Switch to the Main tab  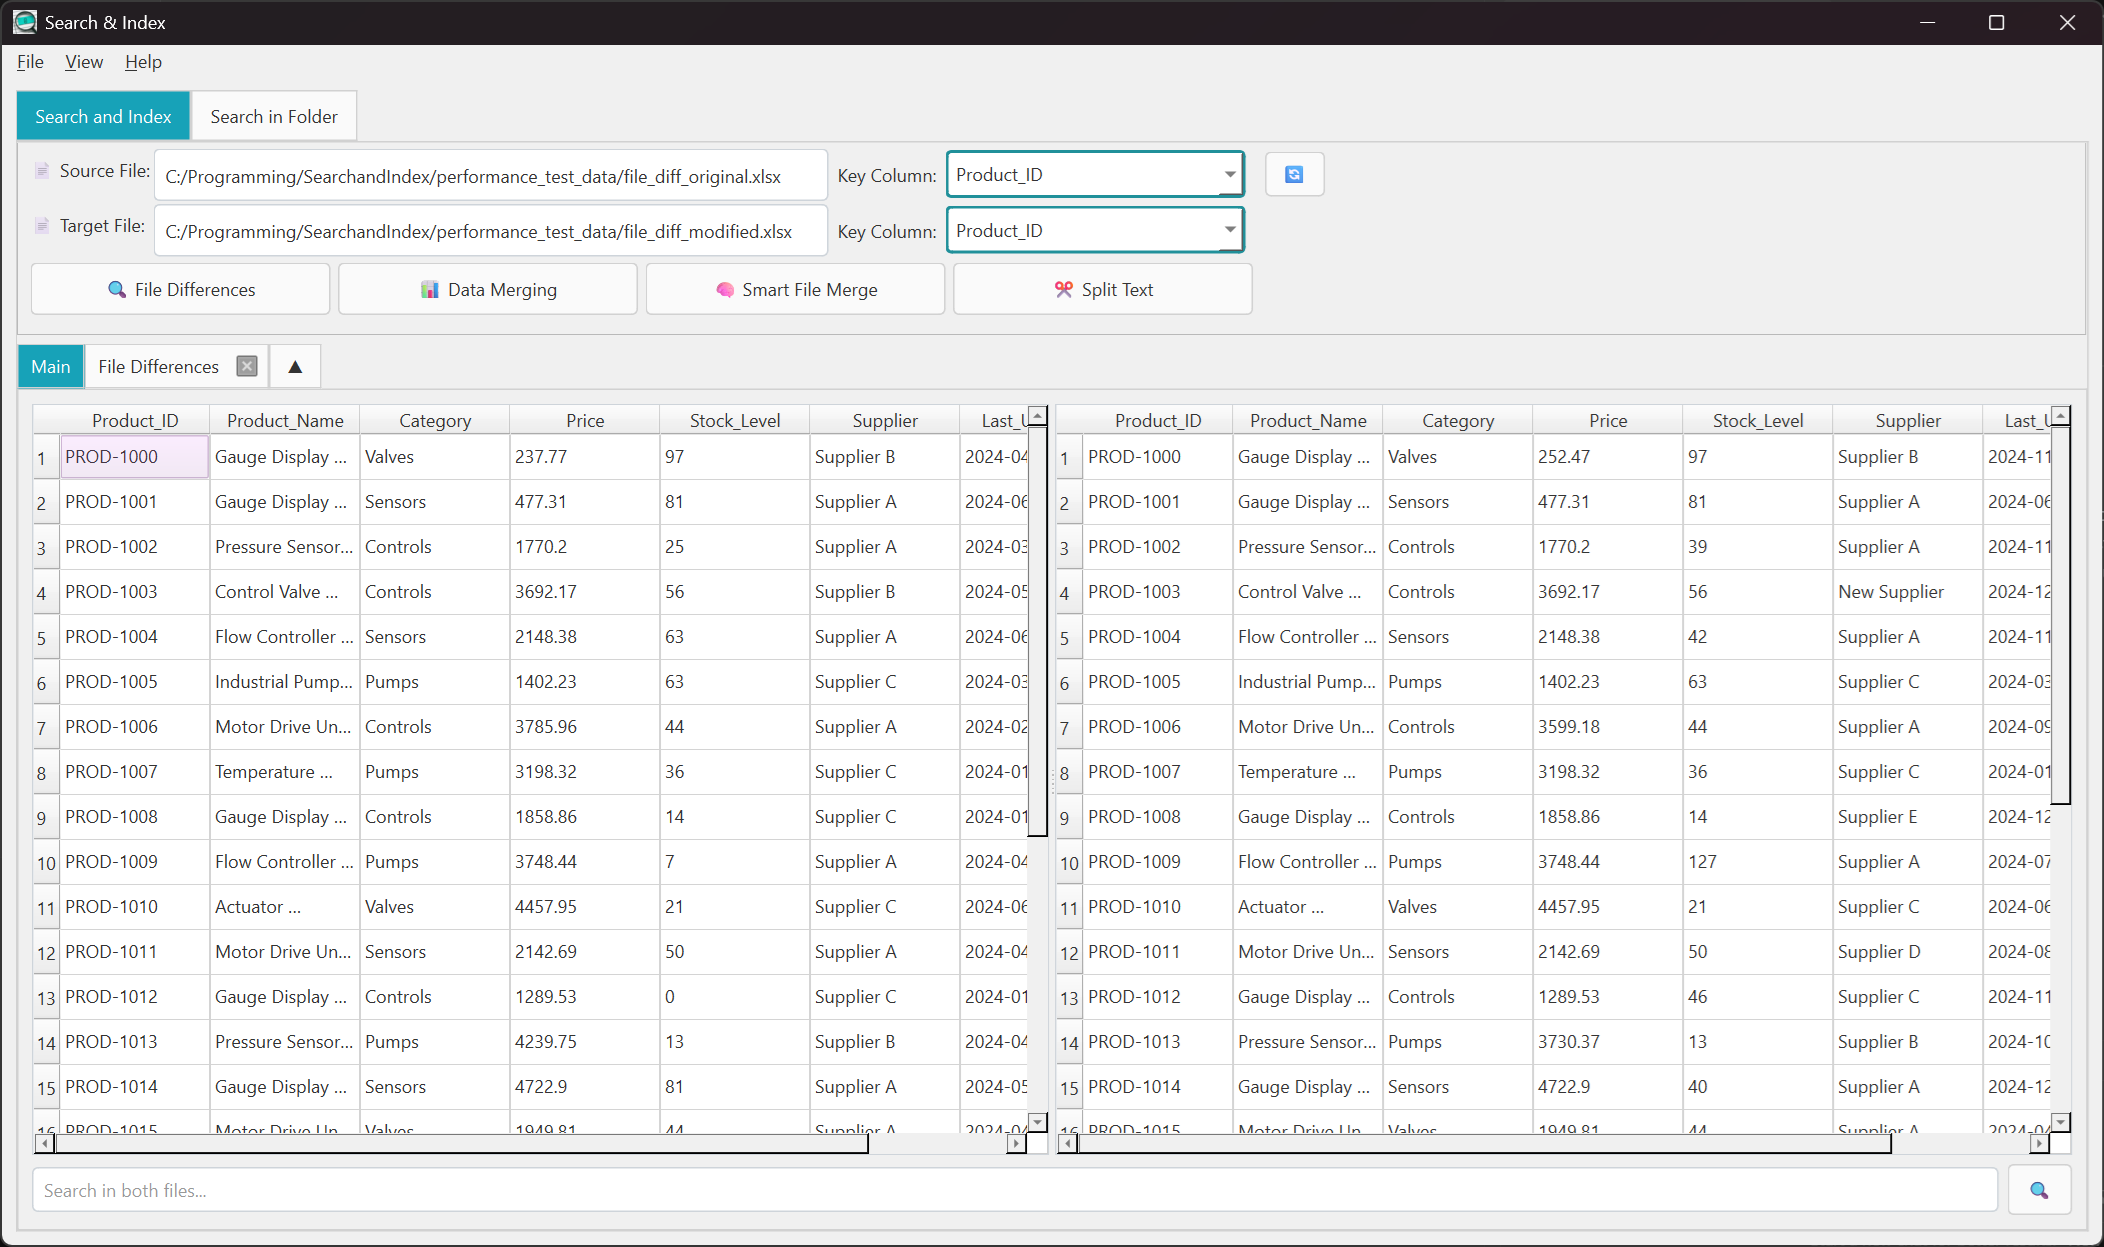(50, 366)
